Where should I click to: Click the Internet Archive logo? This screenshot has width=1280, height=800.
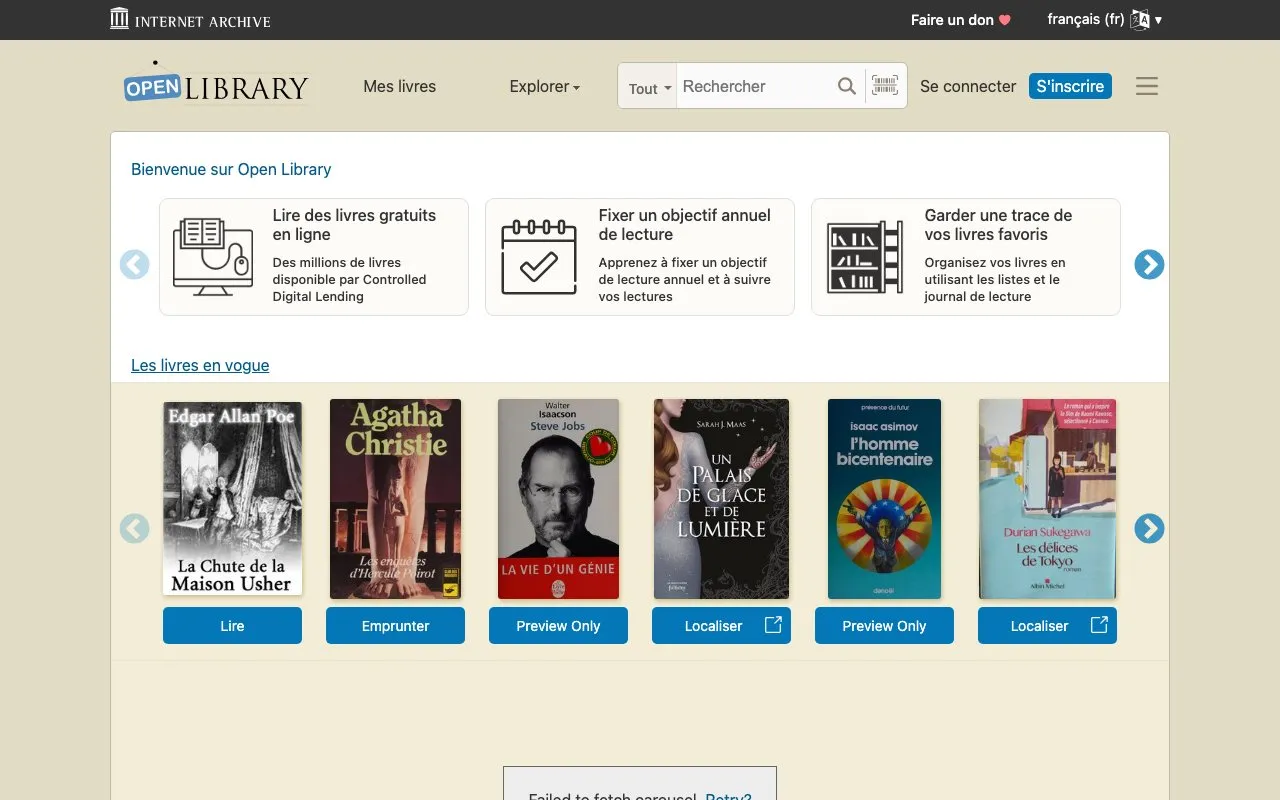190,19
